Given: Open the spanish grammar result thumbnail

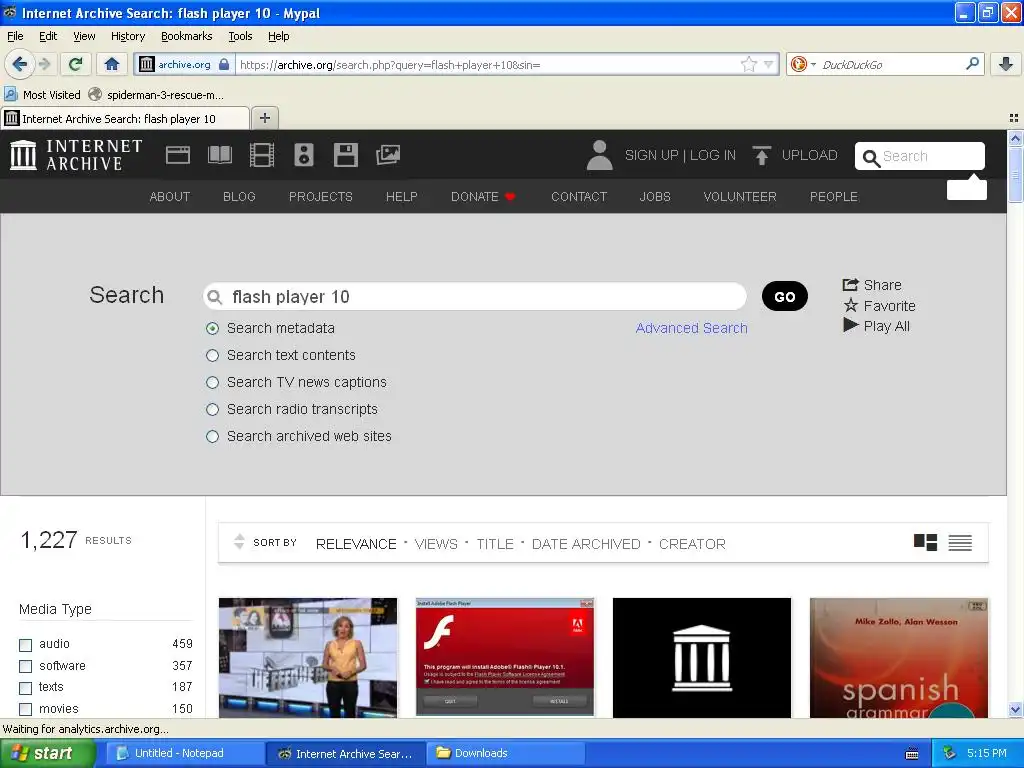Looking at the screenshot, I should pos(899,657).
